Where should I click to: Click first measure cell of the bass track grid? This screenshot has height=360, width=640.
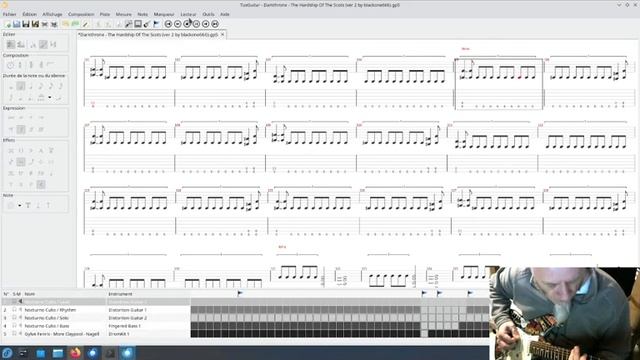[x=194, y=326]
